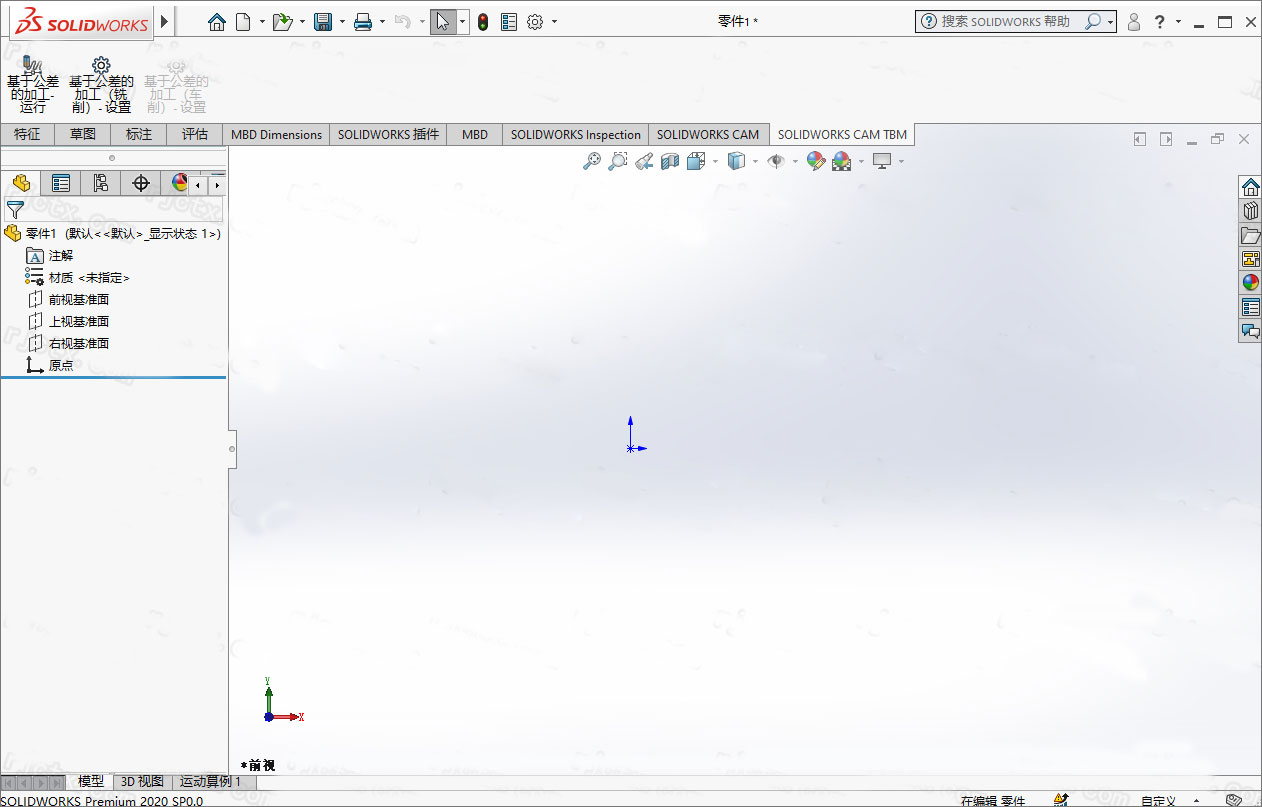Activate the Zoom to Area tool
This screenshot has width=1262, height=807.
[618, 160]
